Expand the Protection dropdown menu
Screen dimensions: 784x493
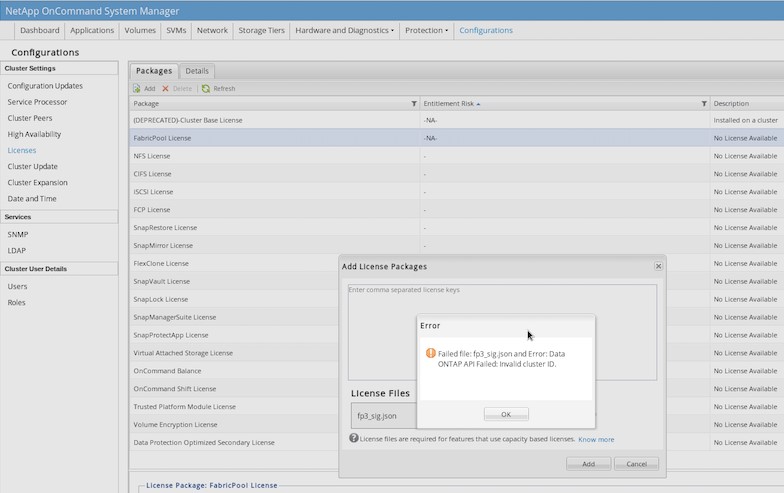coord(426,31)
